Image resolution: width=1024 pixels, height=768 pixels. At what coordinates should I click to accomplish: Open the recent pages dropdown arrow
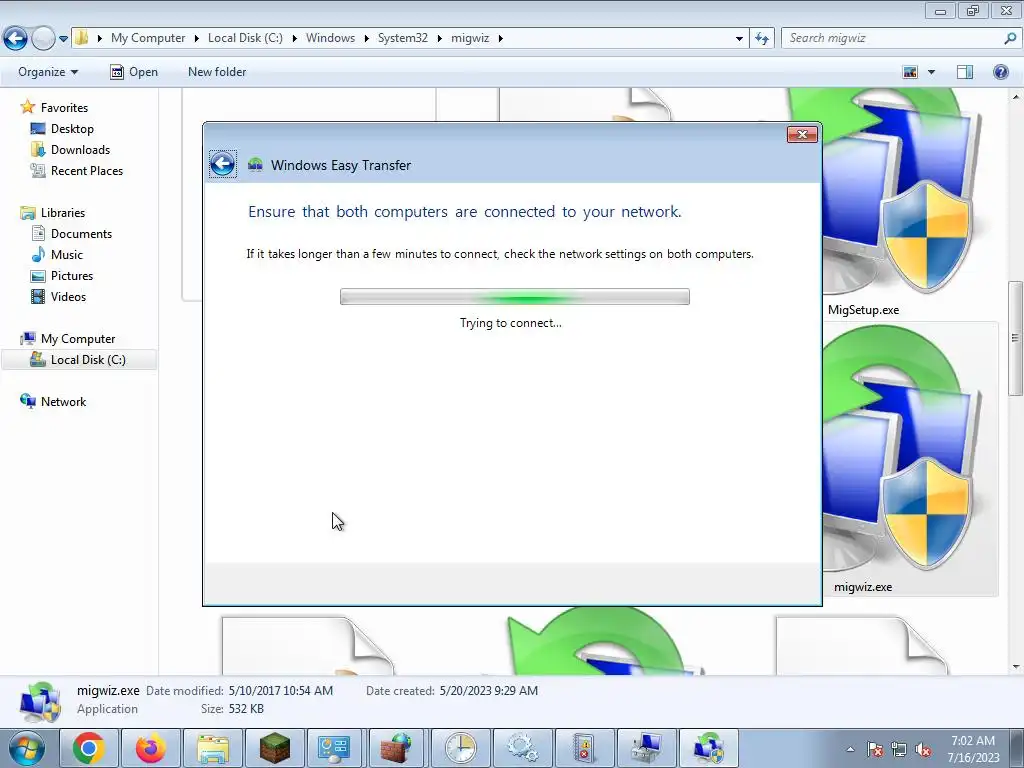[63, 39]
